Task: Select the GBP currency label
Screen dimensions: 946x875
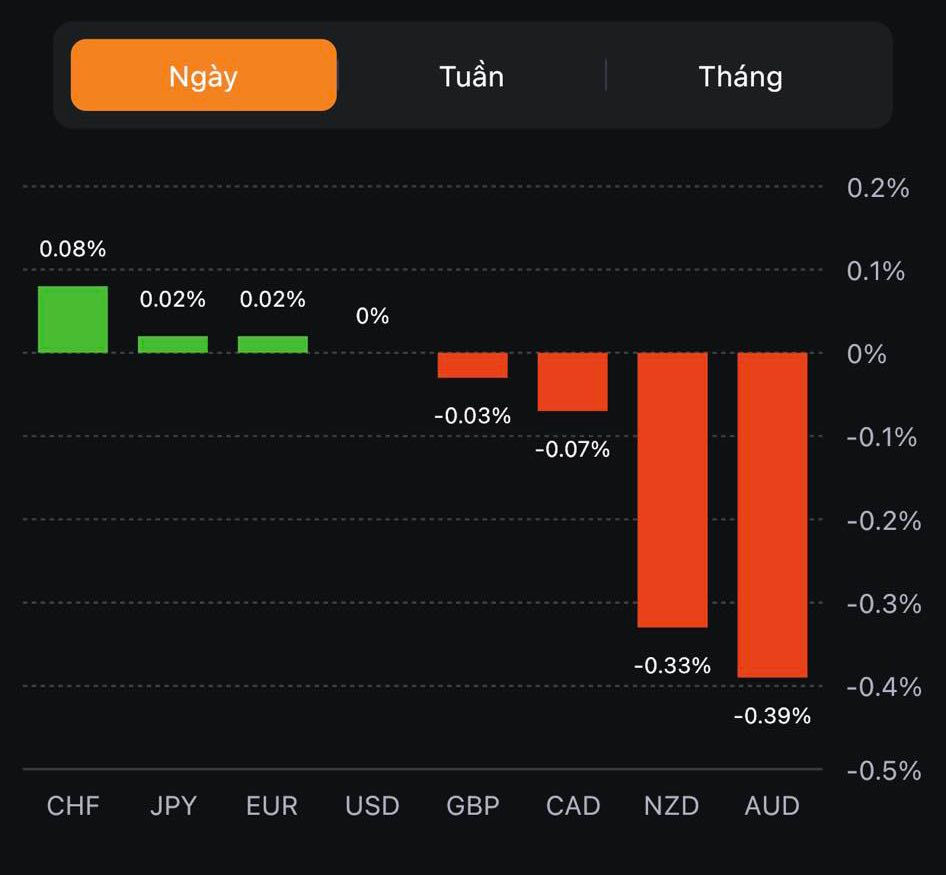Action: 473,806
